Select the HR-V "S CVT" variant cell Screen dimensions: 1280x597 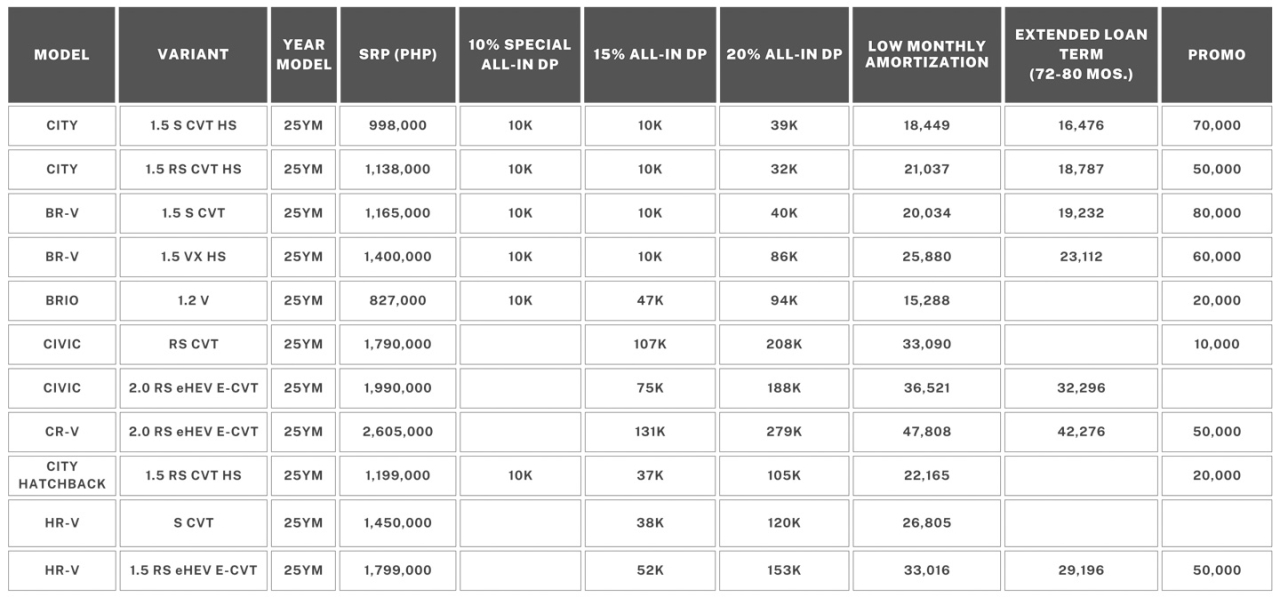193,523
